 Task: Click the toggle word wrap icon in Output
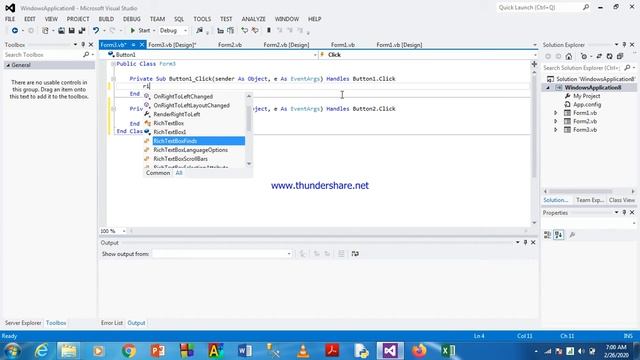coord(355,254)
